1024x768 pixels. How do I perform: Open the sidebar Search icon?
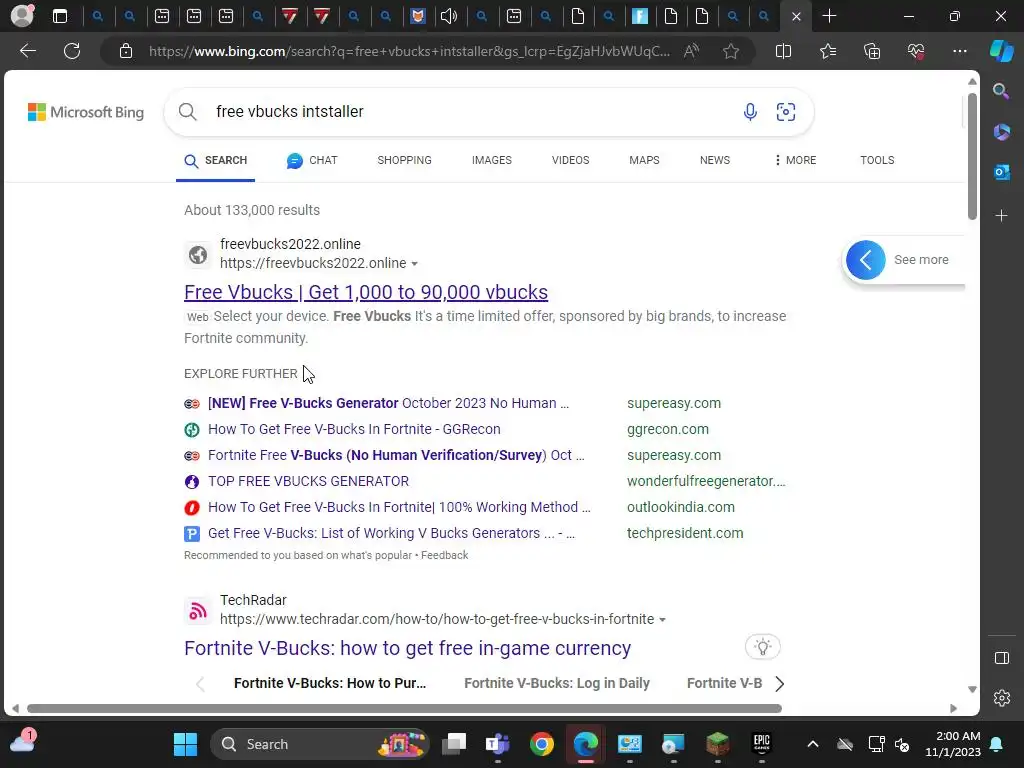click(1001, 91)
